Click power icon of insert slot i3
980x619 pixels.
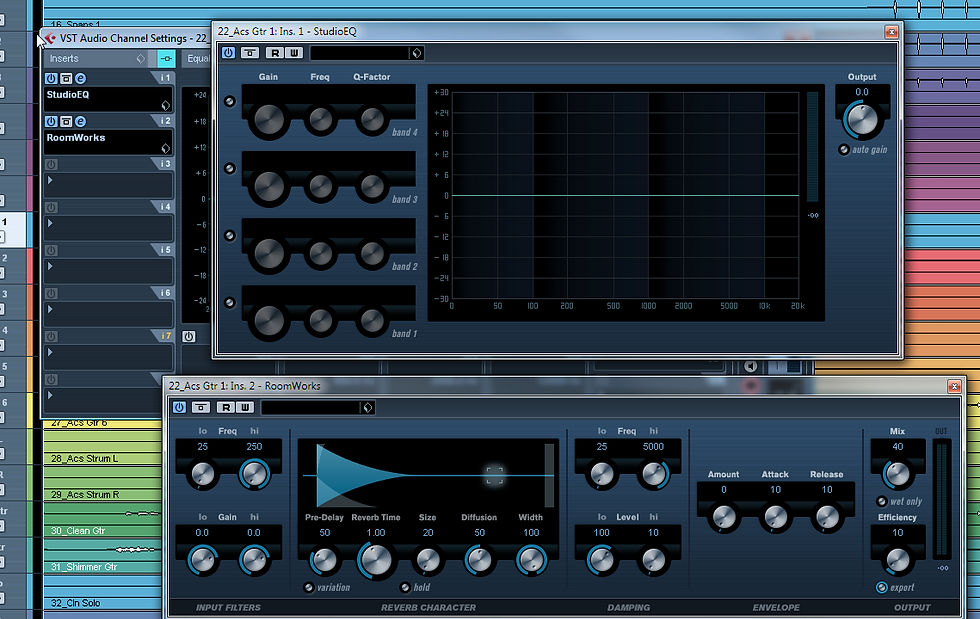click(x=51, y=164)
